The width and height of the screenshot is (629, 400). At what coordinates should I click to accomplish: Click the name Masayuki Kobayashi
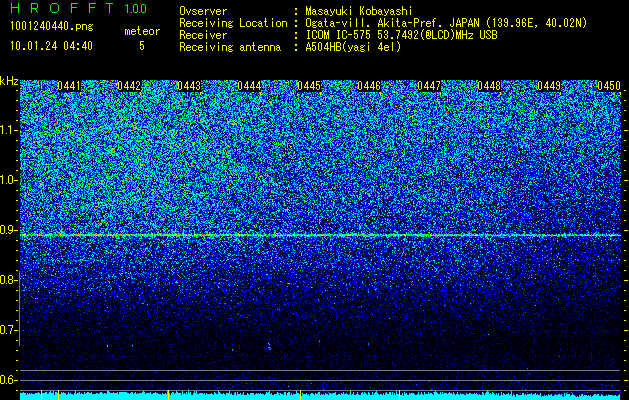359,11
